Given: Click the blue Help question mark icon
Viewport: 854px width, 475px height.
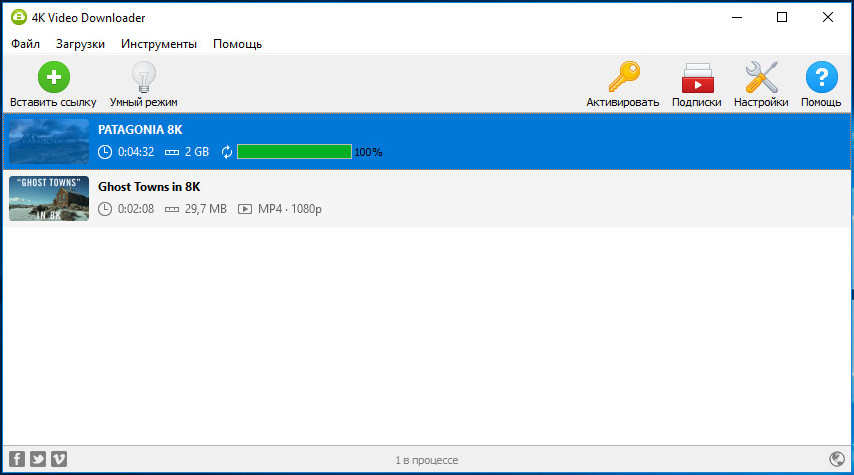Looking at the screenshot, I should pyautogui.click(x=821, y=77).
